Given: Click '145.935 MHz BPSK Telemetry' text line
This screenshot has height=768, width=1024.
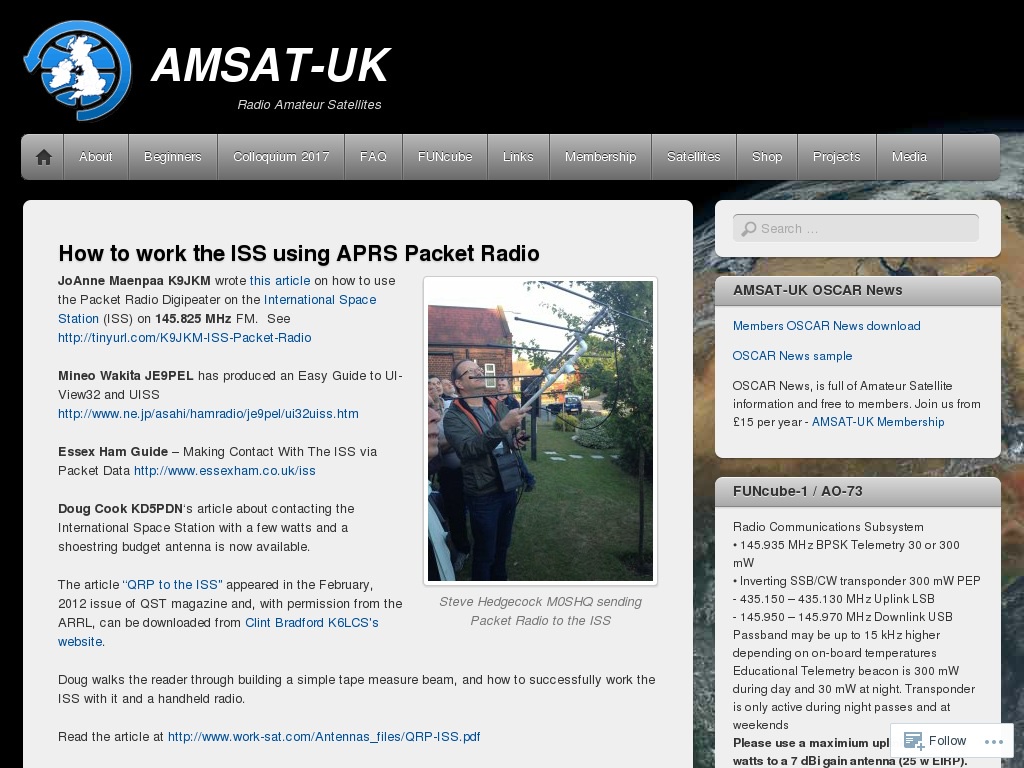Looking at the screenshot, I should pyautogui.click(x=846, y=554).
